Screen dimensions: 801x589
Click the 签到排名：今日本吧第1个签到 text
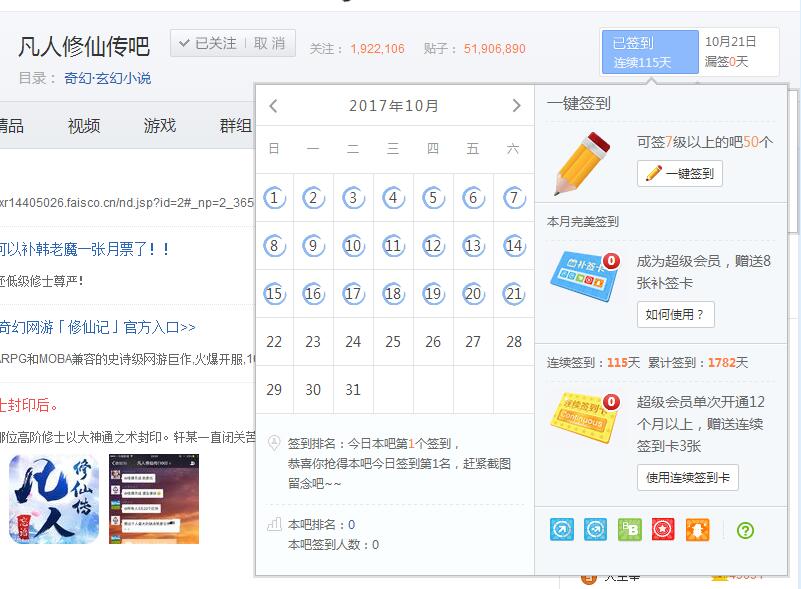point(374,443)
